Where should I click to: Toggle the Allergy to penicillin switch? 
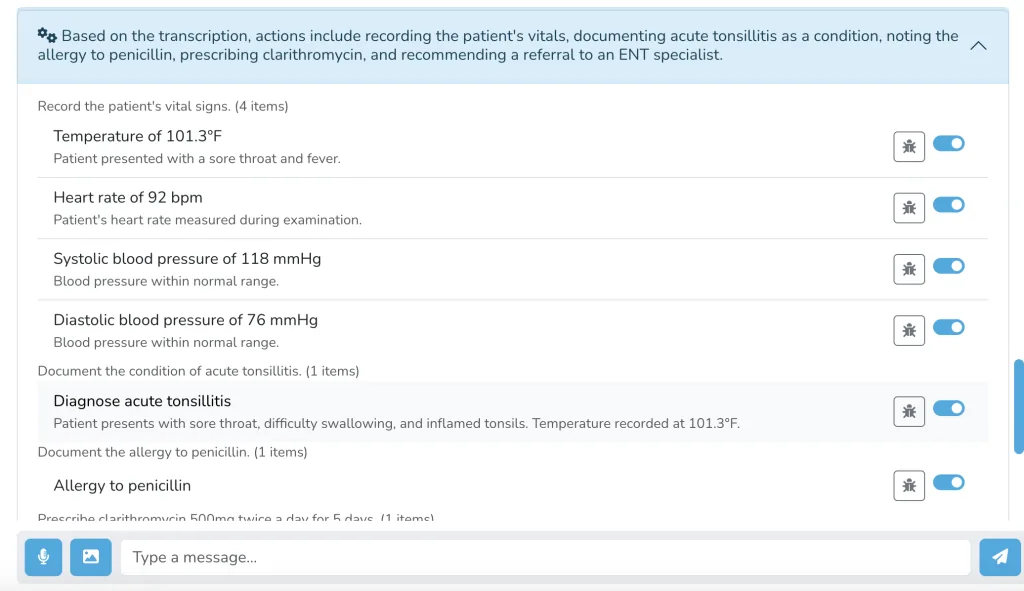[948, 483]
